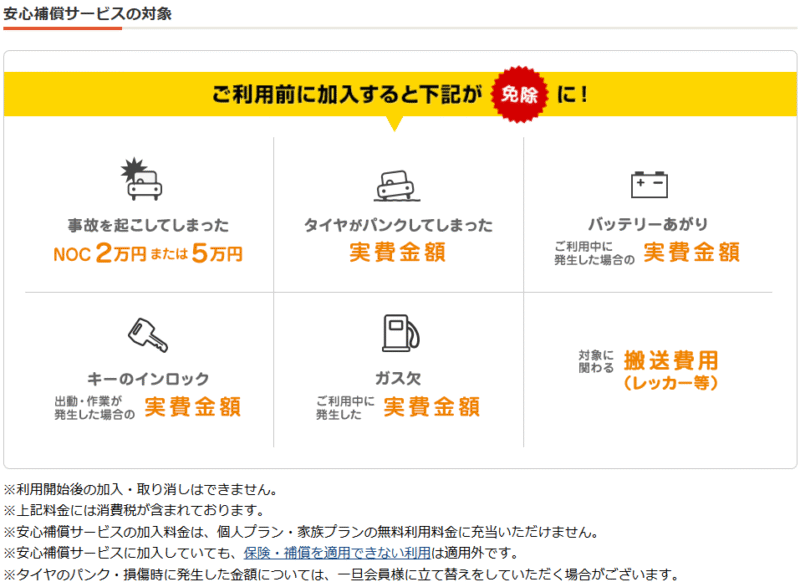Click note about 個人プラン・家族プラン free usage fee
Image resolution: width=800 pixels, height=582 pixels.
(301, 532)
